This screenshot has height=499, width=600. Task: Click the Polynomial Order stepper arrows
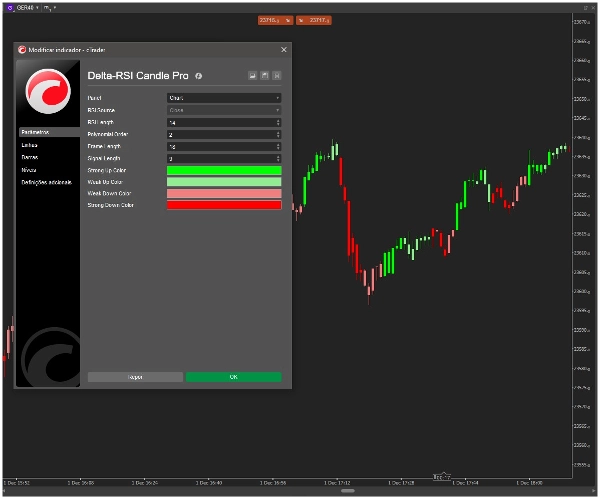point(278,135)
